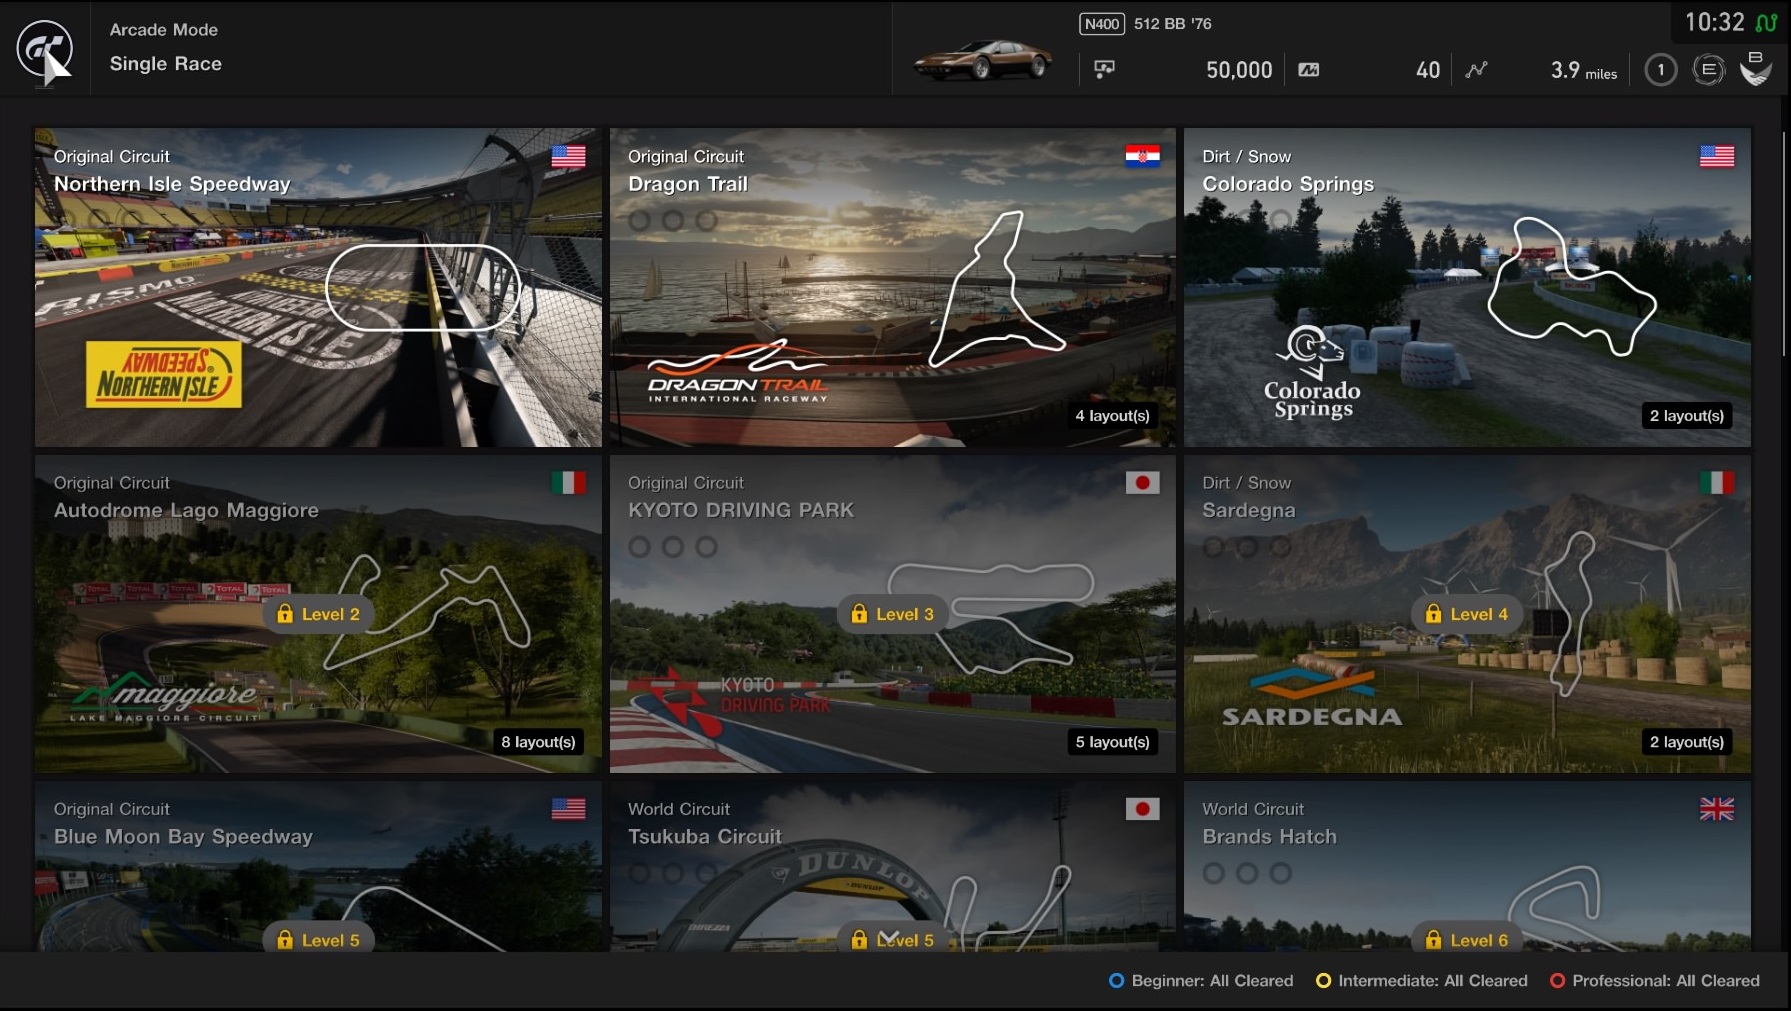Click the credits icon beside 50,000
The height and width of the screenshot is (1011, 1791).
1104,69
